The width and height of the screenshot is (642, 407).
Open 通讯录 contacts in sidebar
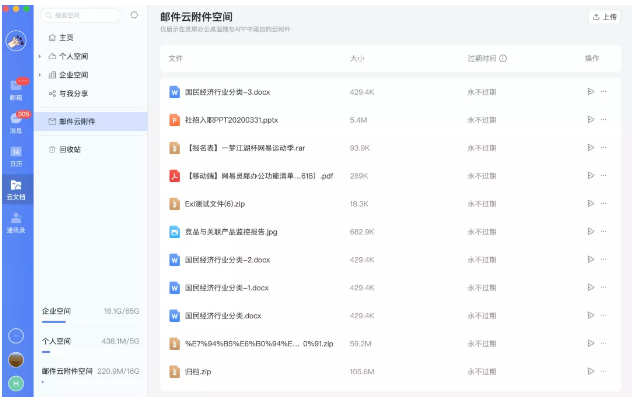pos(16,220)
